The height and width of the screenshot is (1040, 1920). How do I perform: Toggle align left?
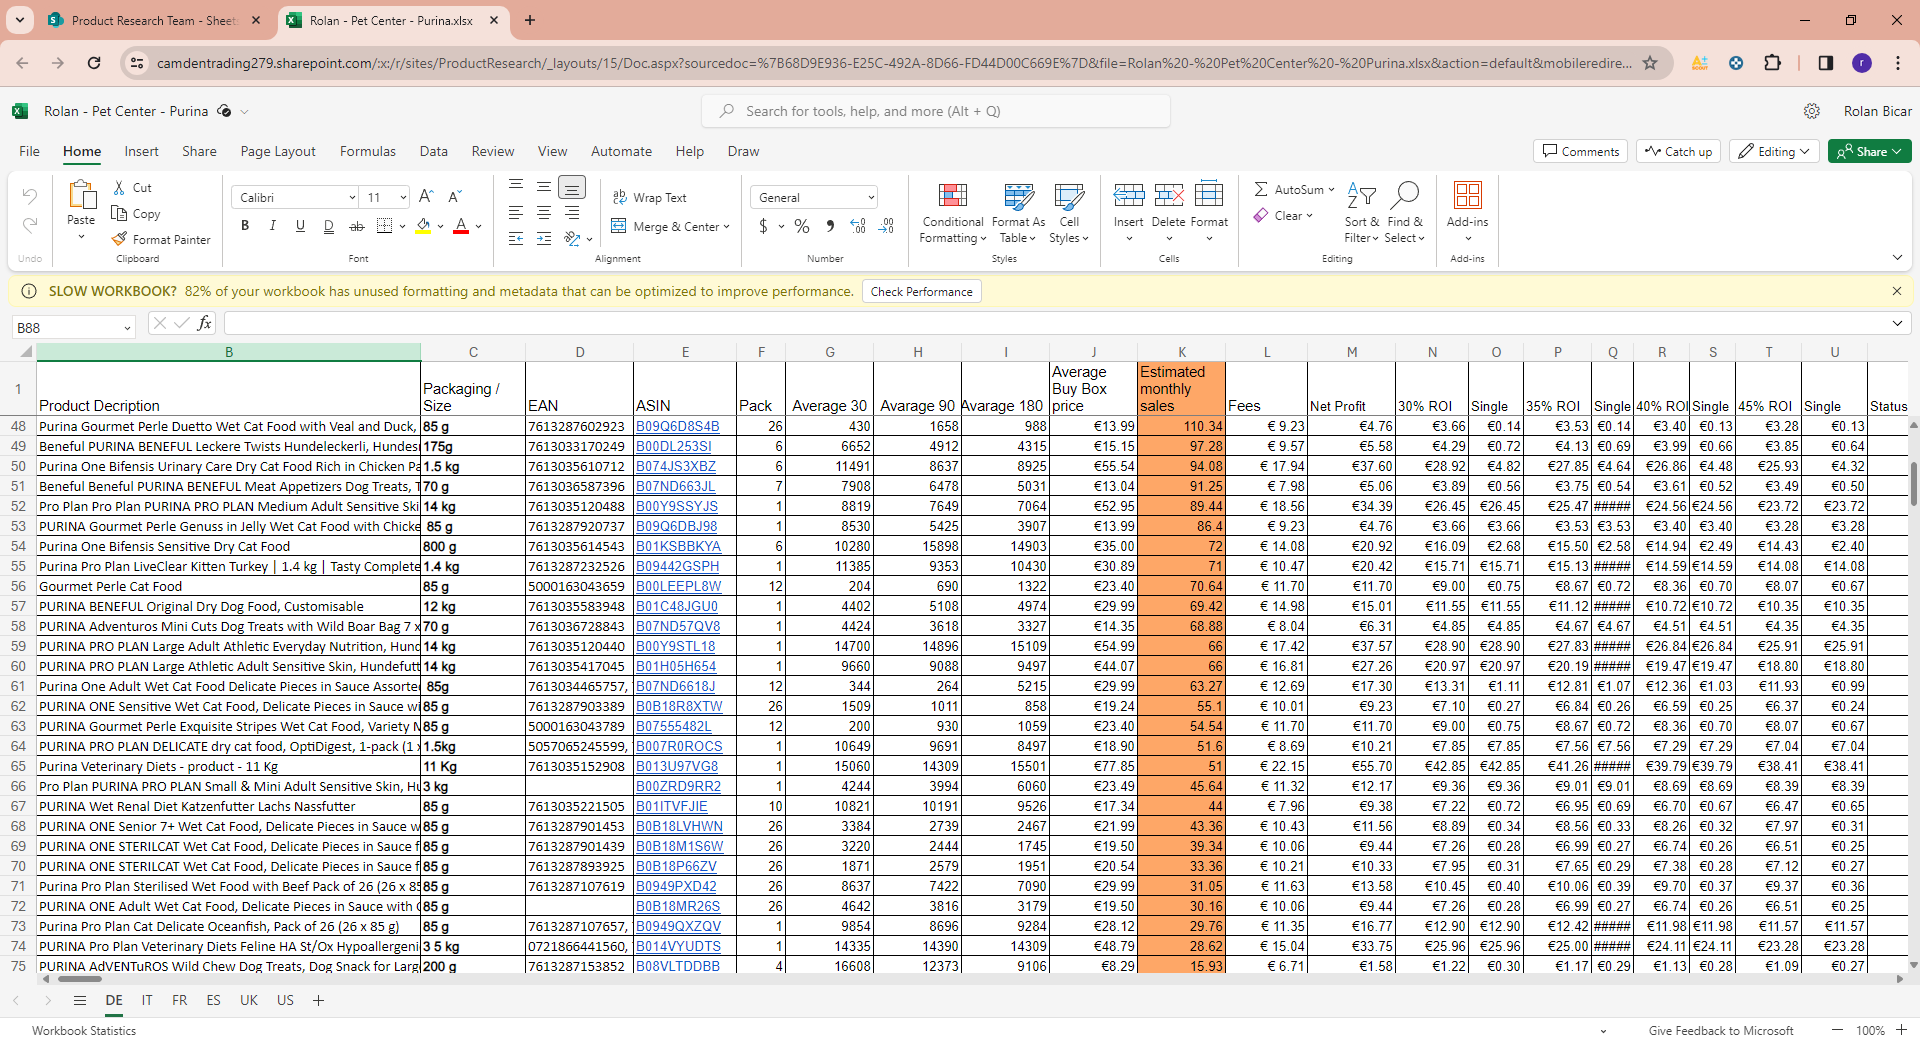tap(516, 213)
